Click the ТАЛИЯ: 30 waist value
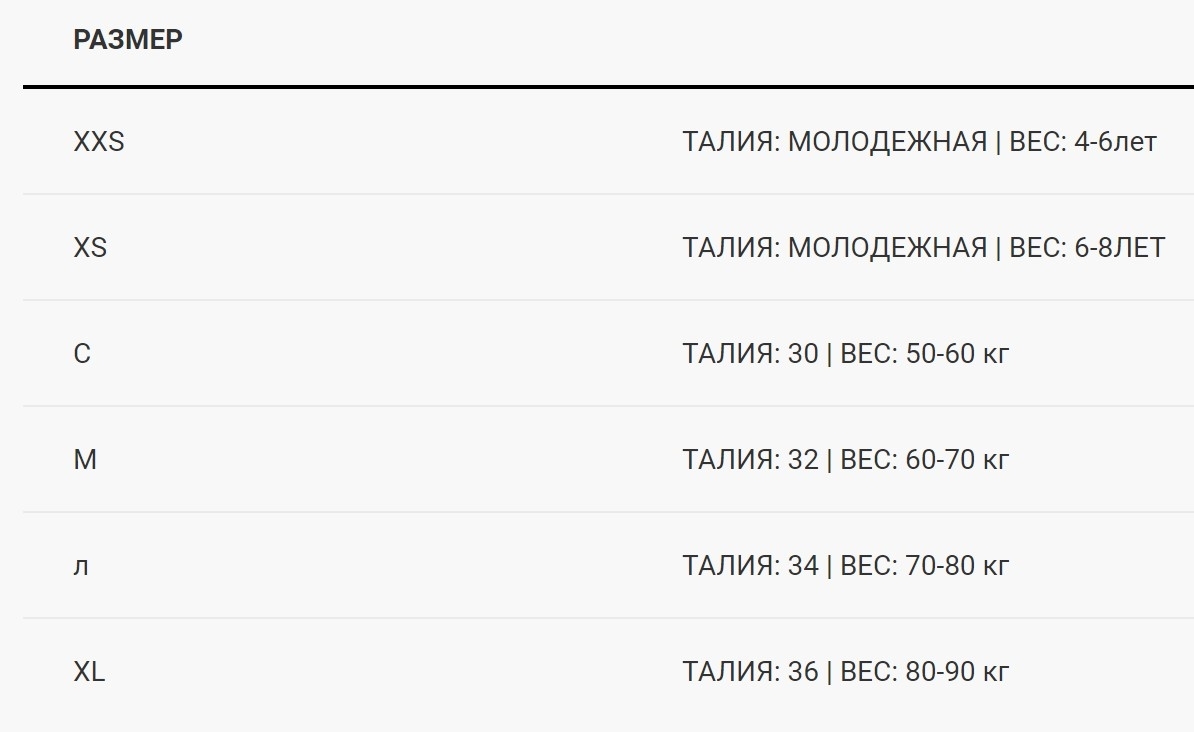The width and height of the screenshot is (1194, 732). coord(750,354)
